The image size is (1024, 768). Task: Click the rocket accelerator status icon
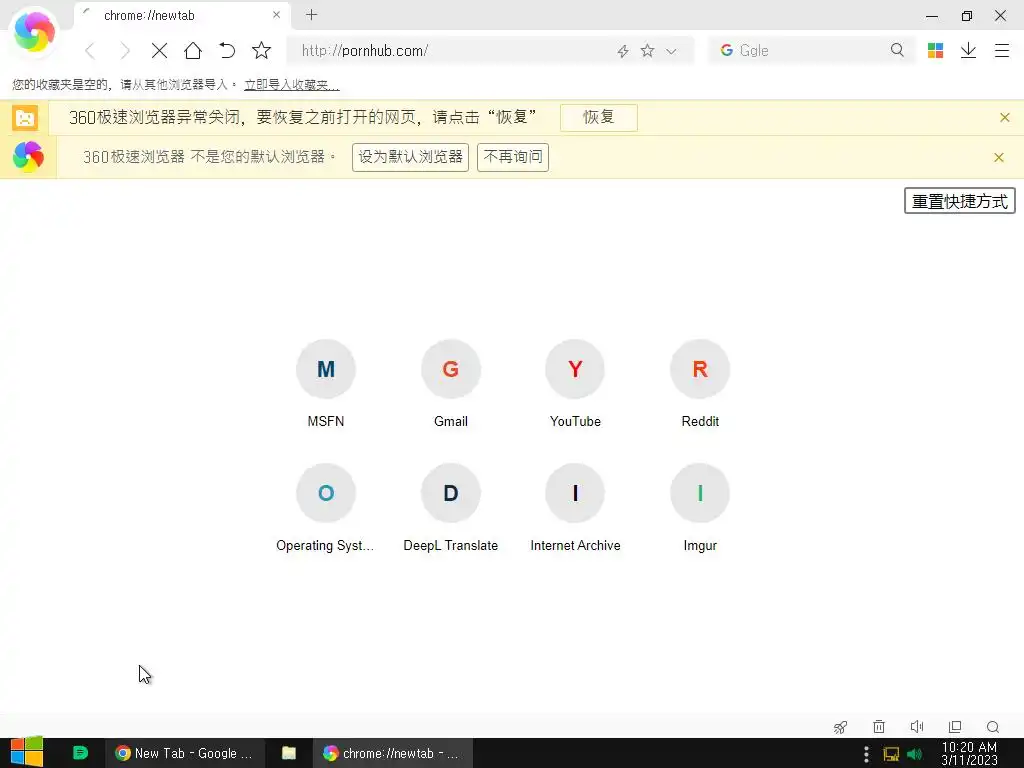(840, 727)
